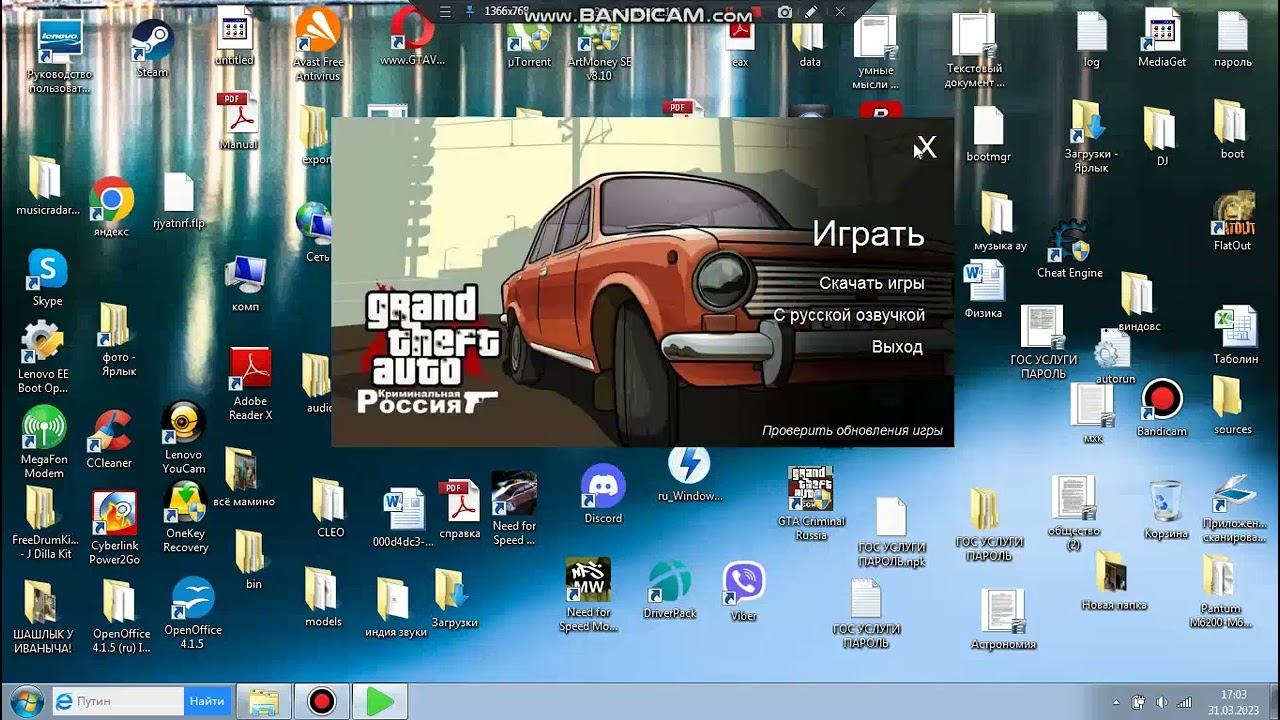Launch CCleaner desktop icon
The image size is (1280, 720).
pyautogui.click(x=109, y=439)
